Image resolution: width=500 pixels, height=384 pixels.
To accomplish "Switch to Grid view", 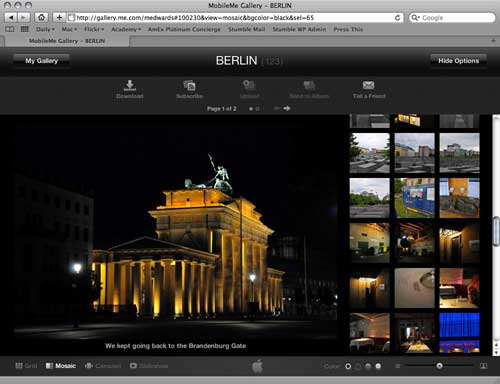I will pos(26,366).
